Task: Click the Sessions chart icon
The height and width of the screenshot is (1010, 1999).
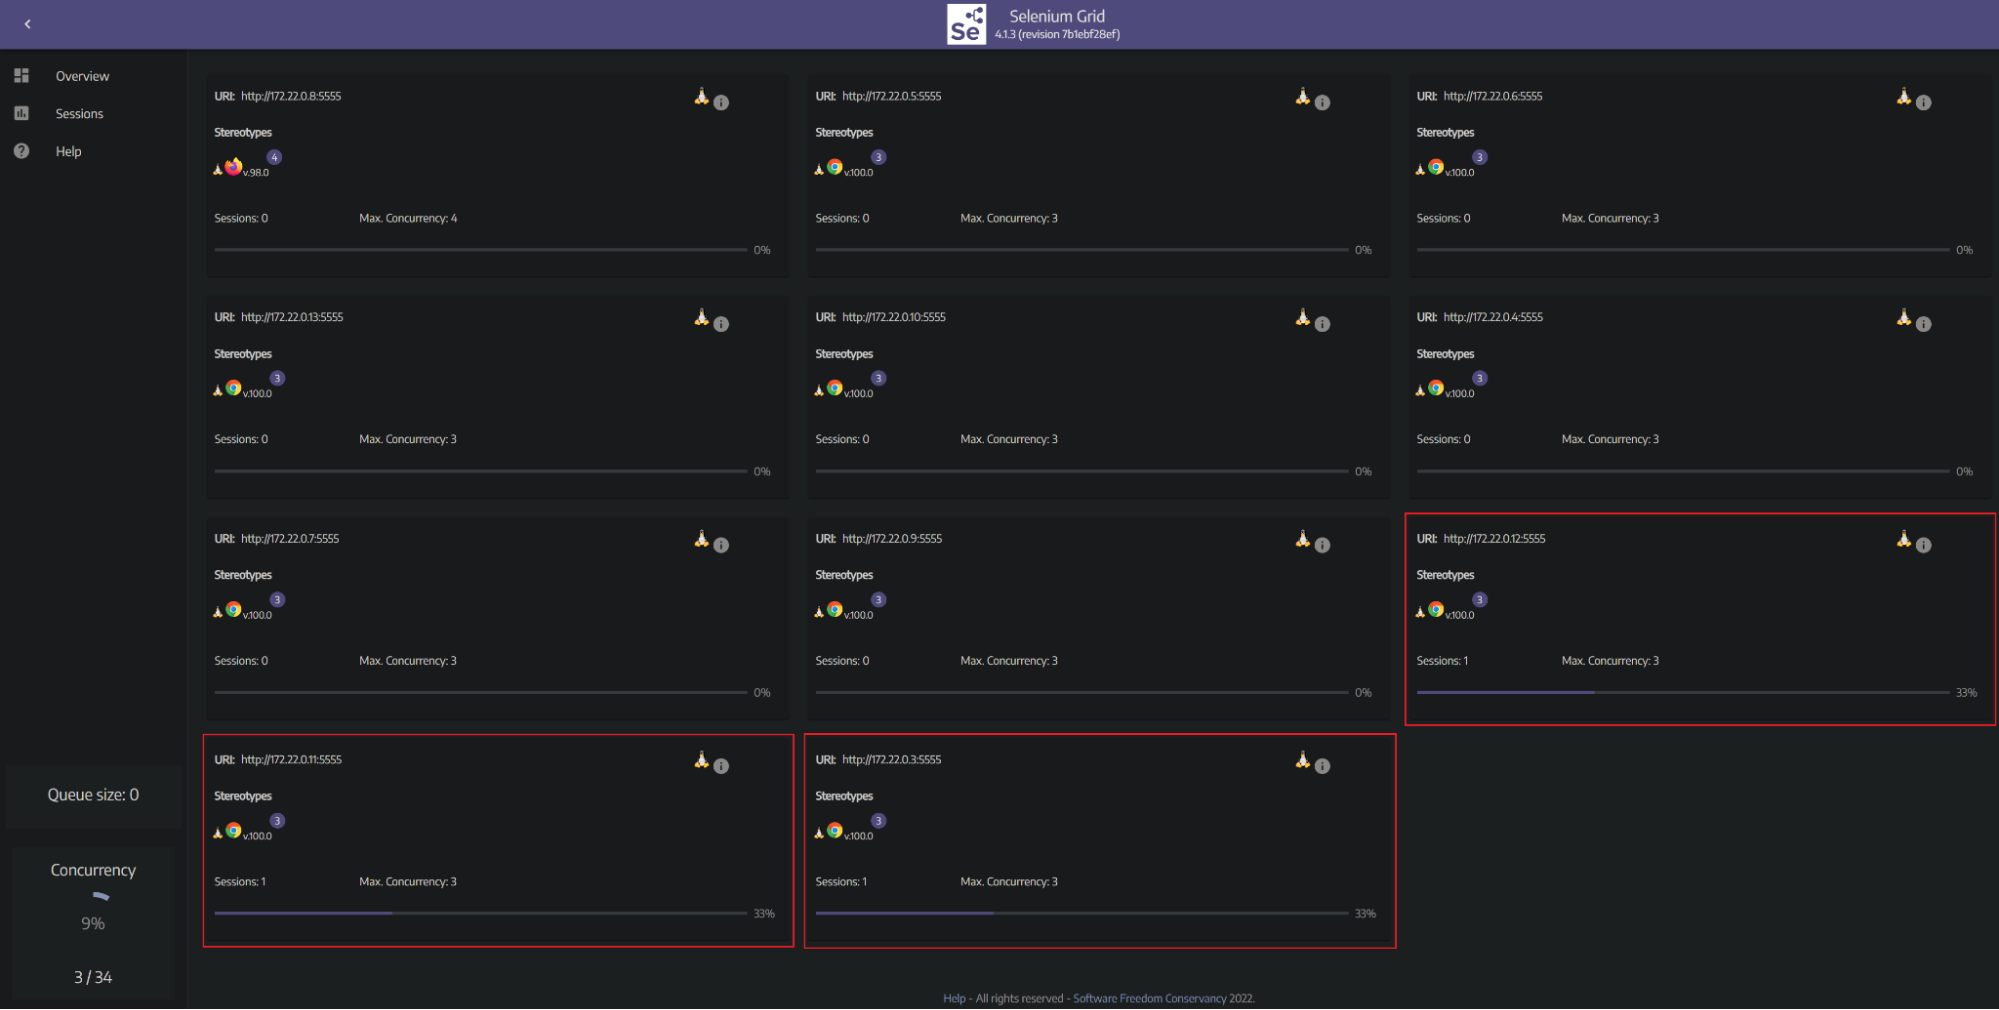Action: [21, 113]
